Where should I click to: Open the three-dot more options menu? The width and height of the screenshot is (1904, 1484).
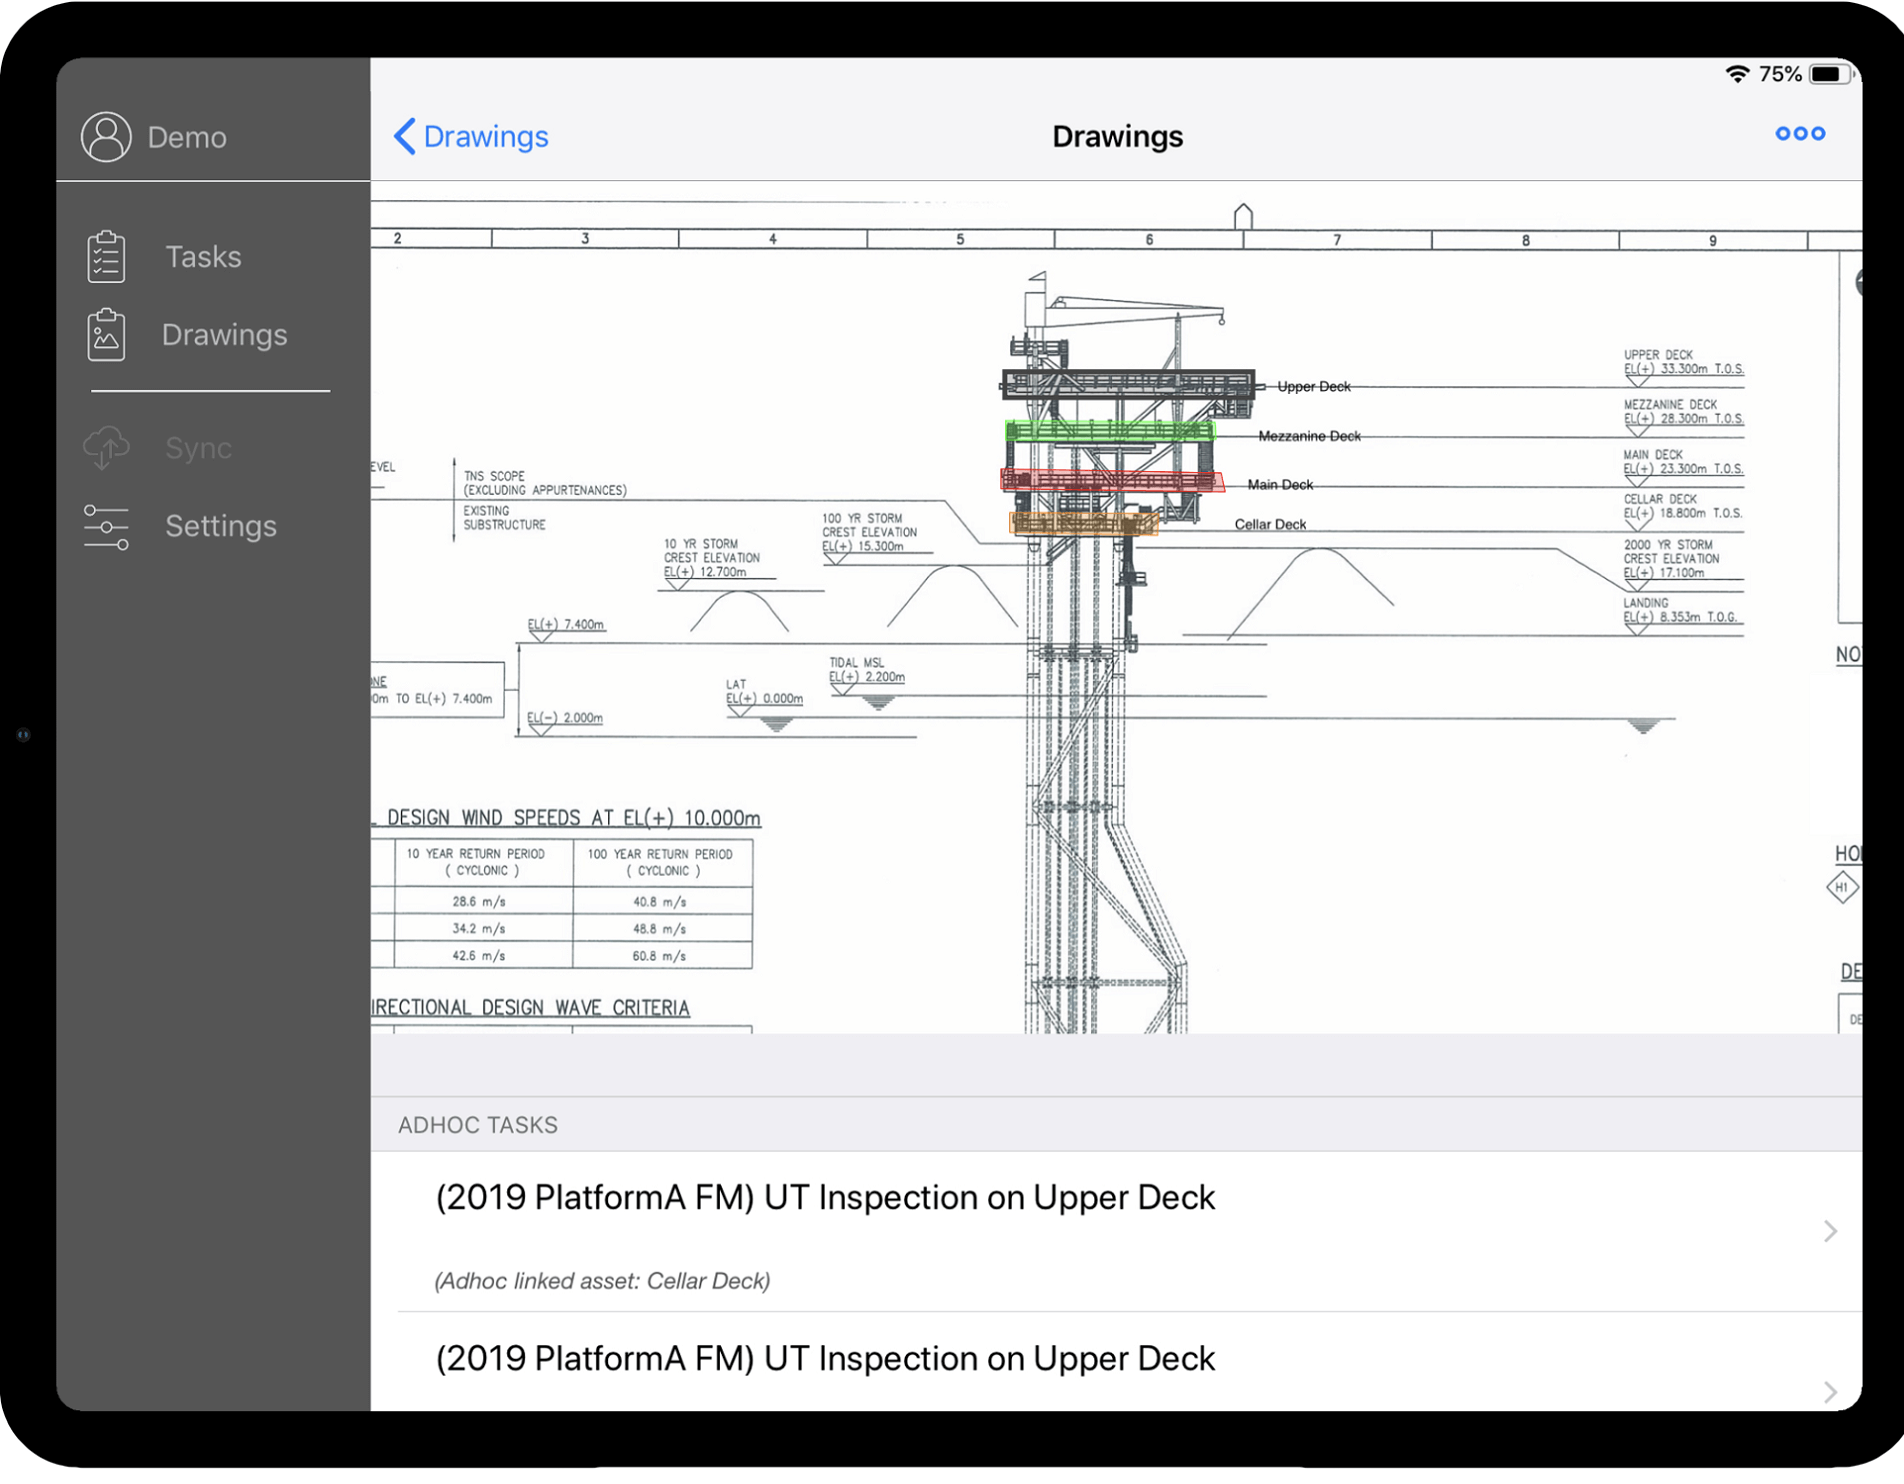click(x=1799, y=134)
